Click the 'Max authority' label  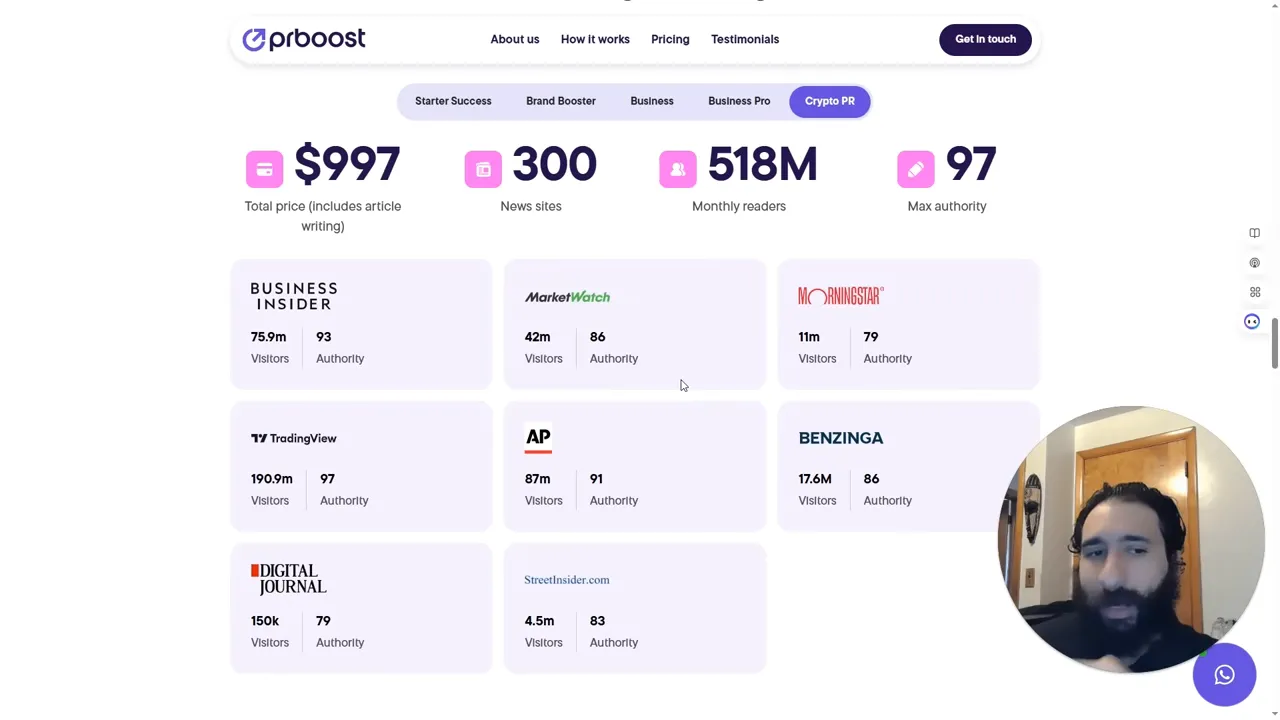click(x=947, y=206)
